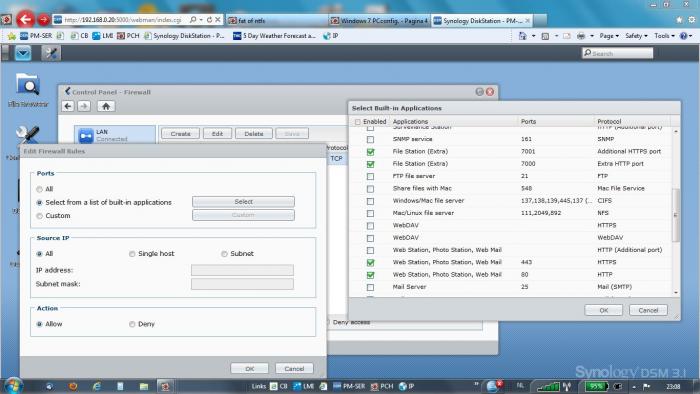The image size is (700, 394).
Task: Add to favorites bar star icon
Action: (12, 36)
